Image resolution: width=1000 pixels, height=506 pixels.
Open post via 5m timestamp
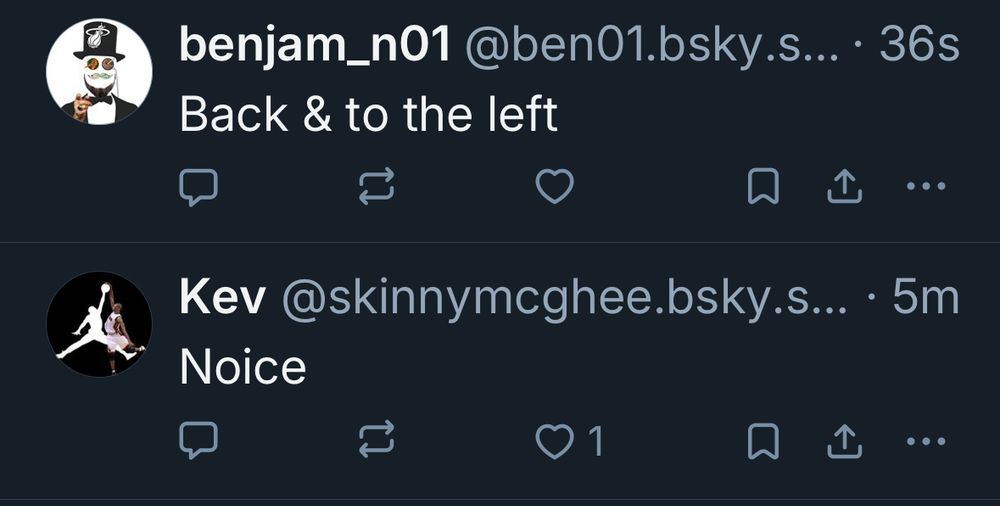[x=925, y=298]
